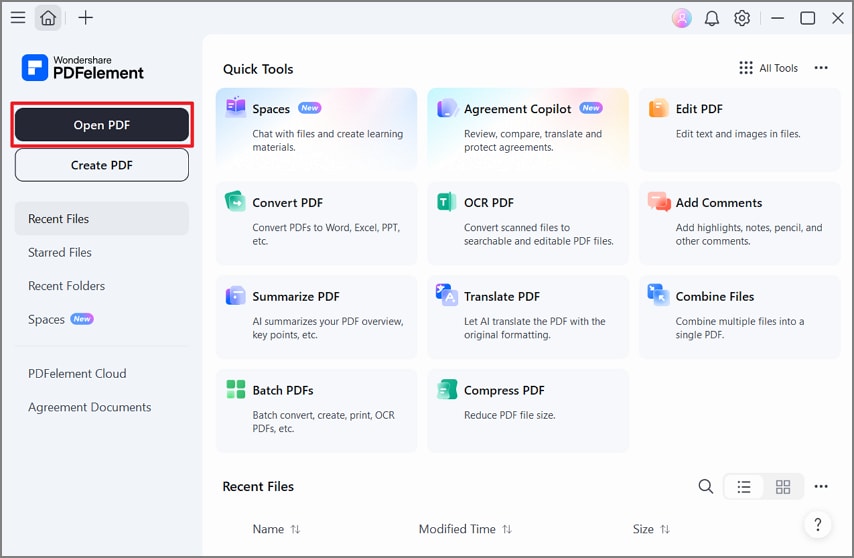Click the Open PDF button

point(102,125)
